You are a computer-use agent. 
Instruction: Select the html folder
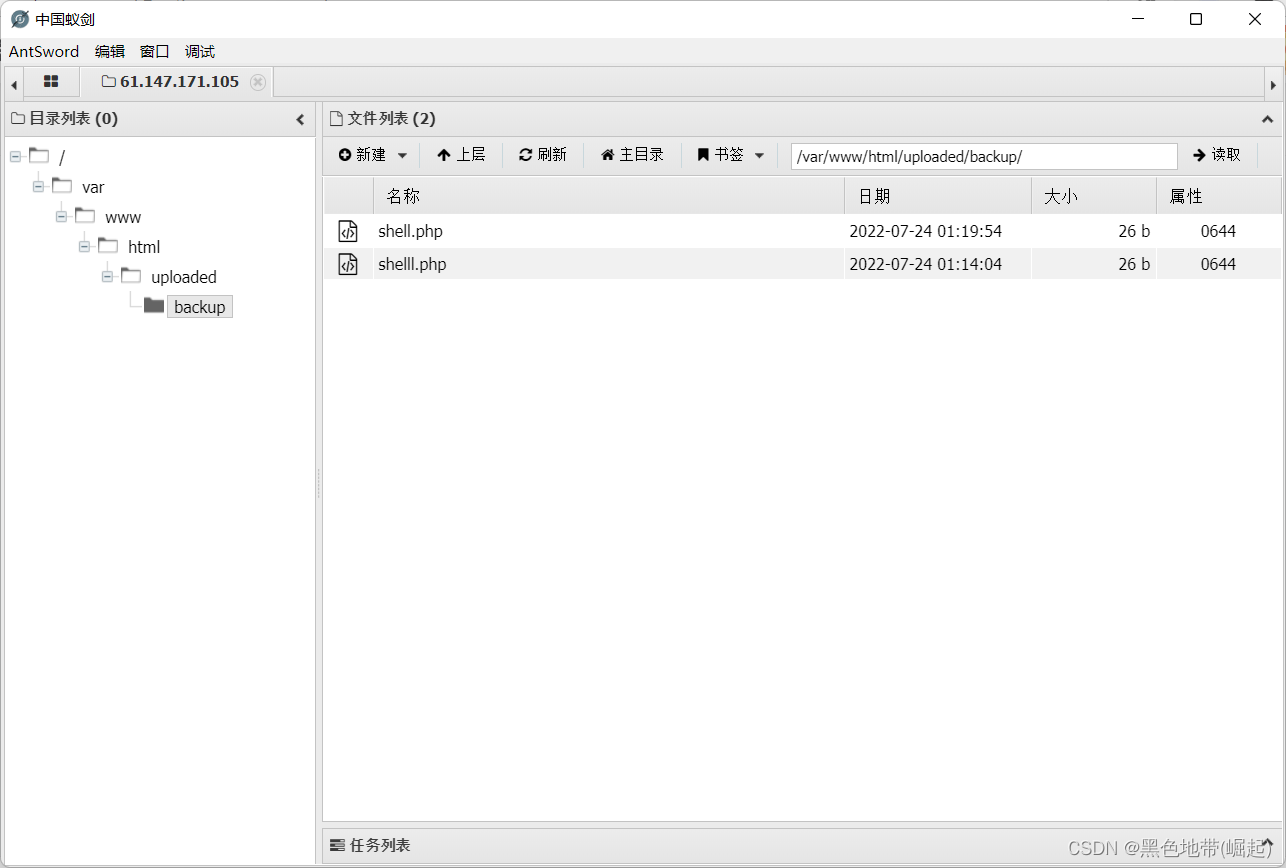point(144,247)
